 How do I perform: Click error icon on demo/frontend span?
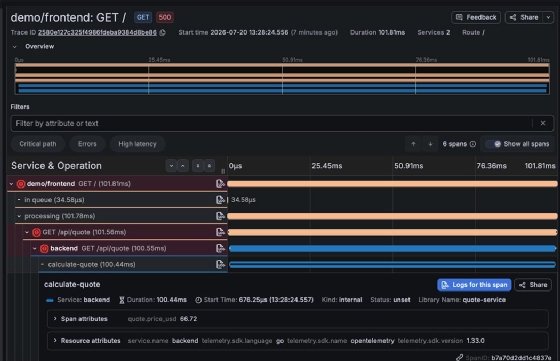point(21,184)
